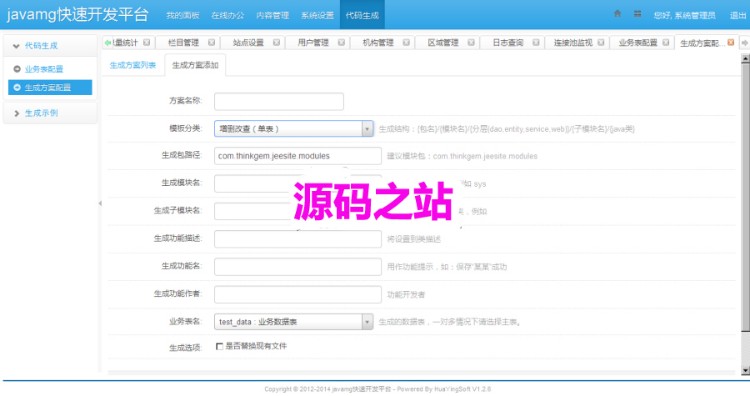Screen dimensions: 750x396
Task: Click the 生成方案配置 sidebar bullet icon
Action: click(x=17, y=88)
